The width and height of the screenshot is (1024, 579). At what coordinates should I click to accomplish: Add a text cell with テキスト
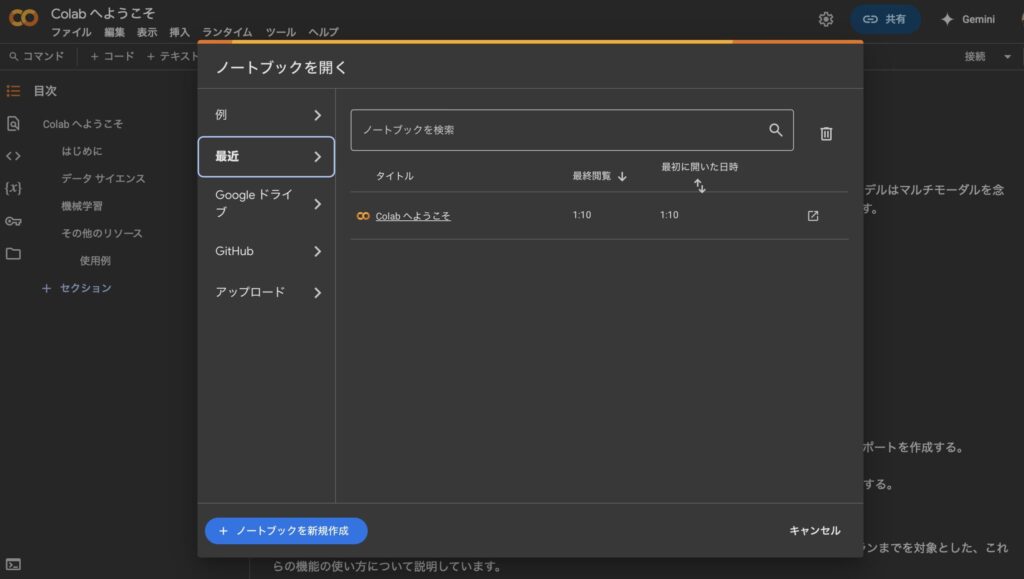coord(172,57)
